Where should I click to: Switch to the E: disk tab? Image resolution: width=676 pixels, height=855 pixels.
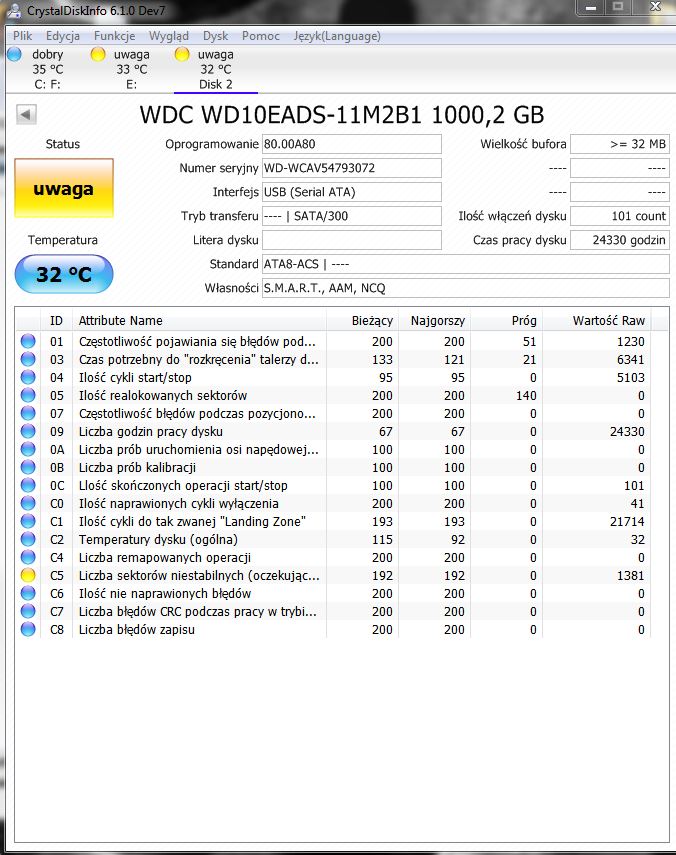(x=131, y=69)
